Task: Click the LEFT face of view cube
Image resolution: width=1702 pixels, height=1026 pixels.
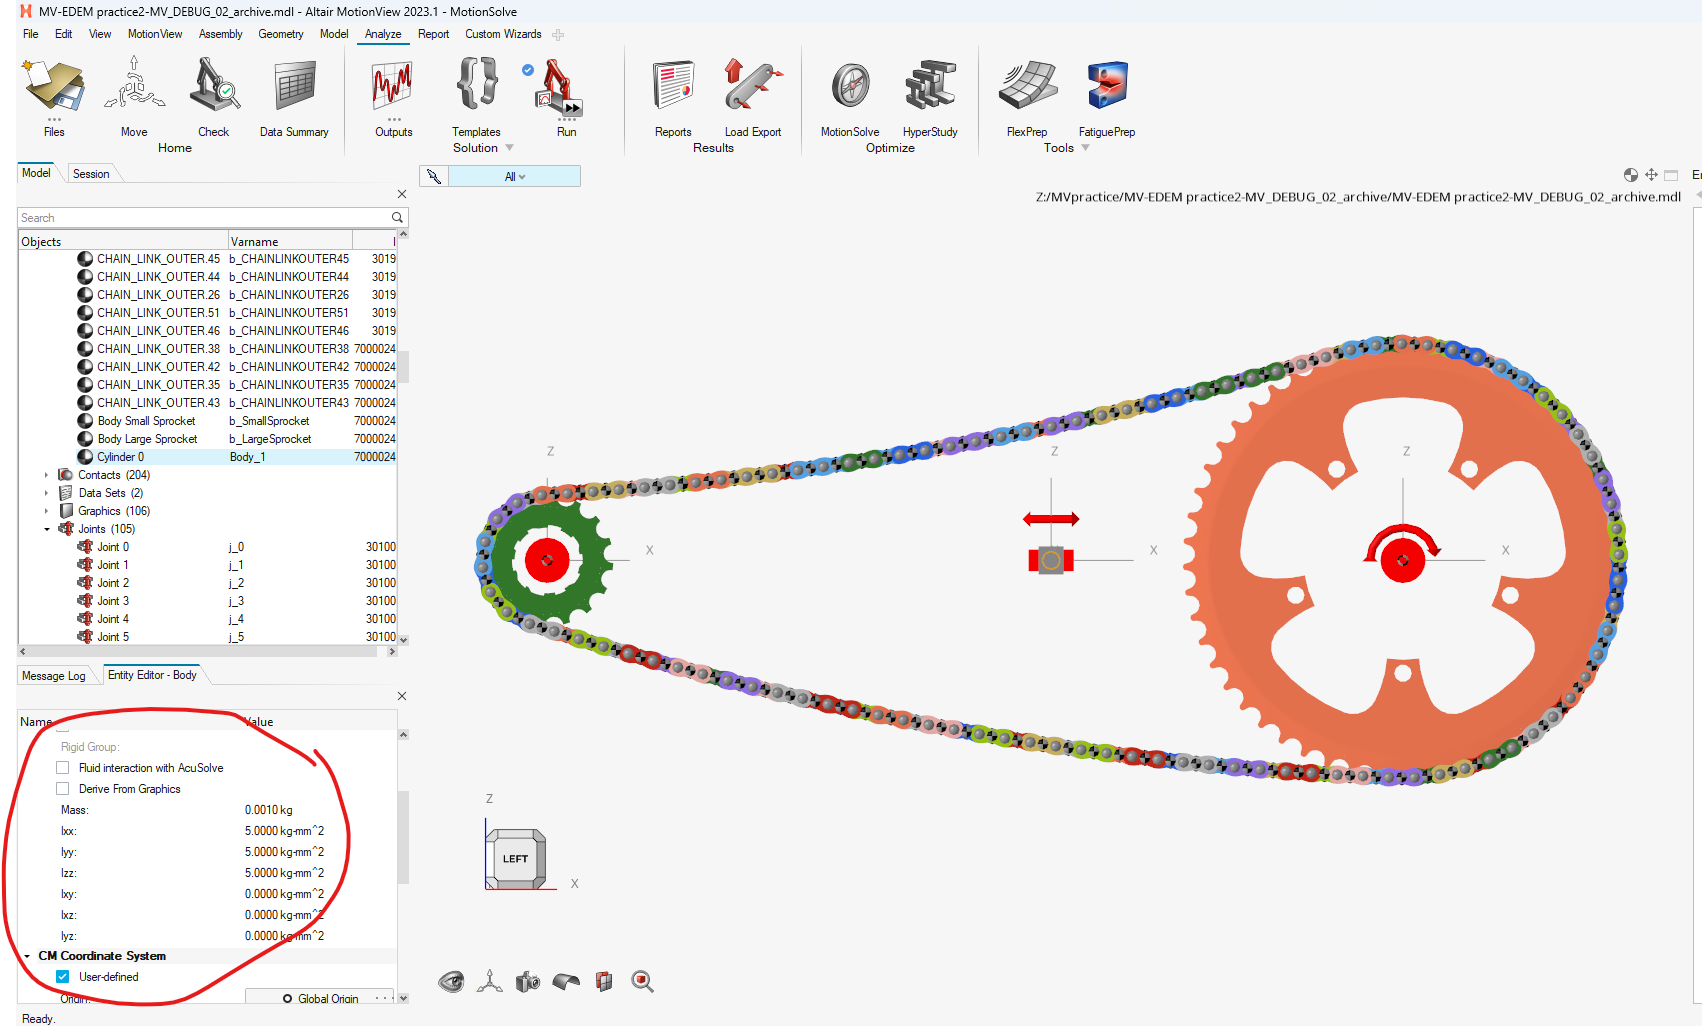Action: click(x=516, y=858)
